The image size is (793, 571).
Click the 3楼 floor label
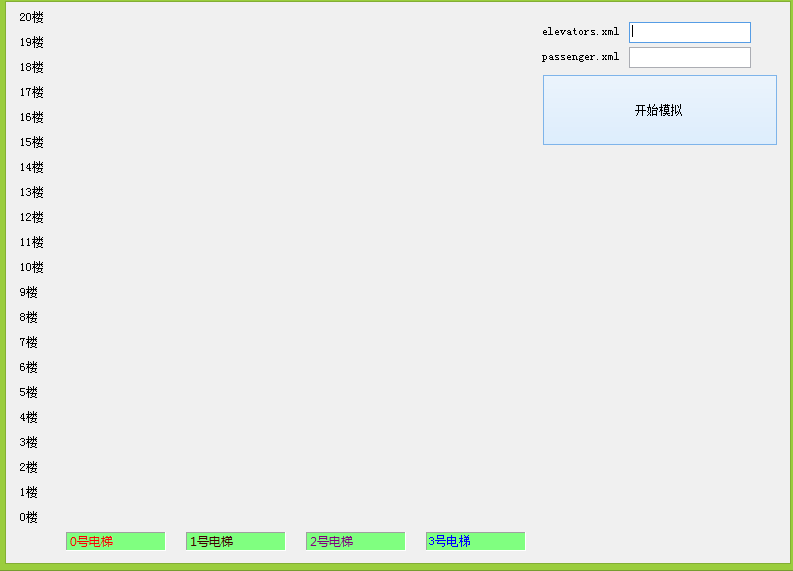click(x=28, y=443)
